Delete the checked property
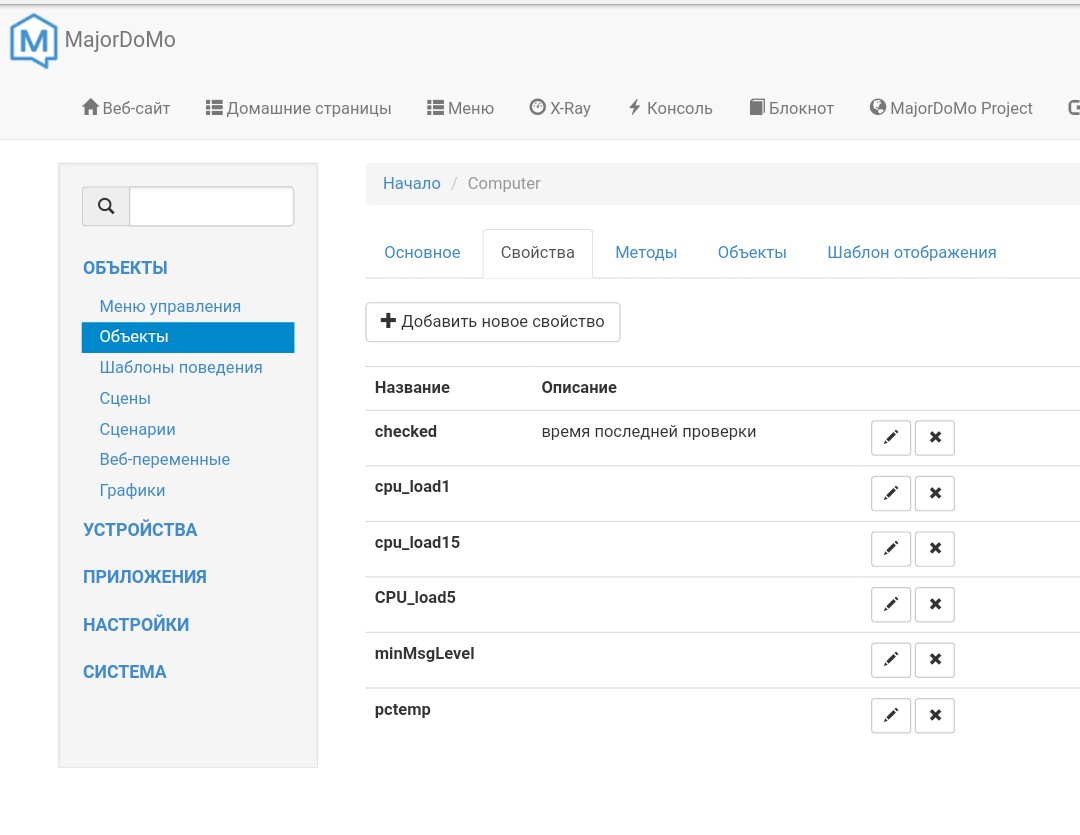The image size is (1080, 835). click(935, 438)
